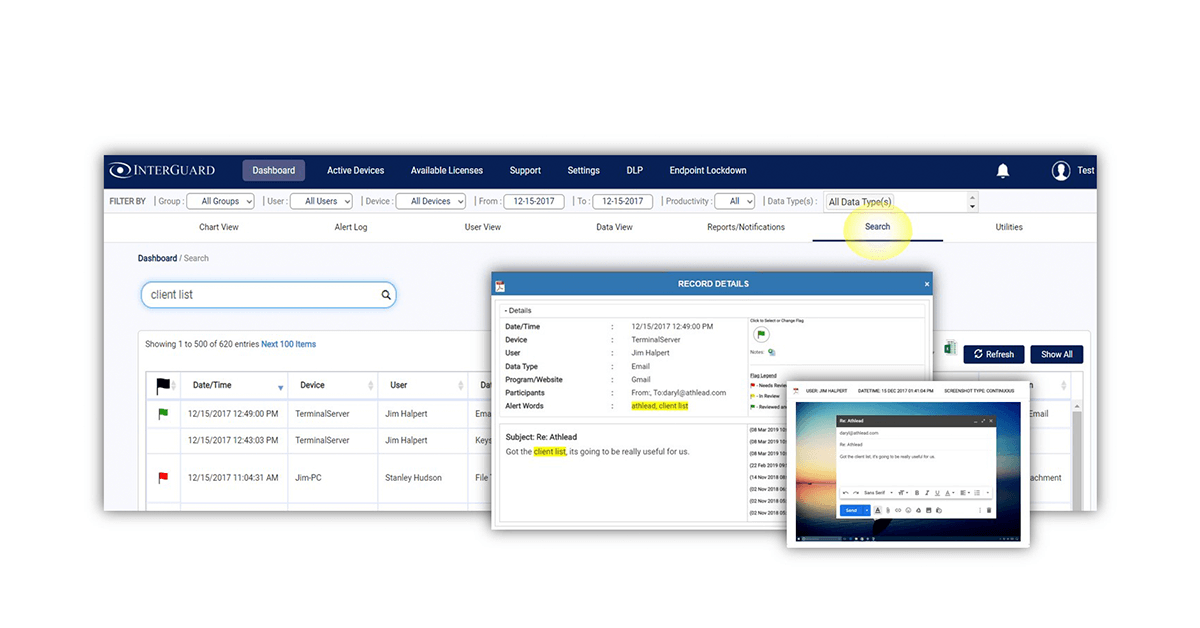Close the Record Details dialog
Image resolution: width=1200 pixels, height=628 pixels.
927,284
